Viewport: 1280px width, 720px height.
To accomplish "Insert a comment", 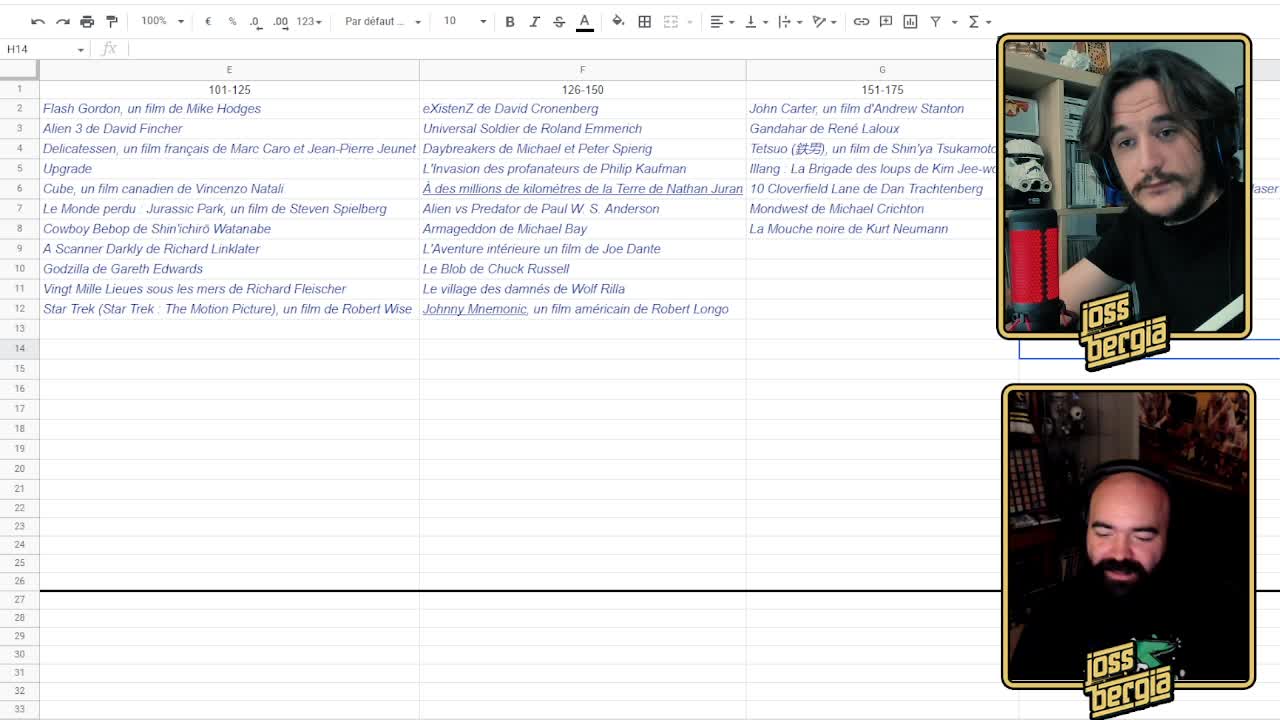I will [886, 21].
